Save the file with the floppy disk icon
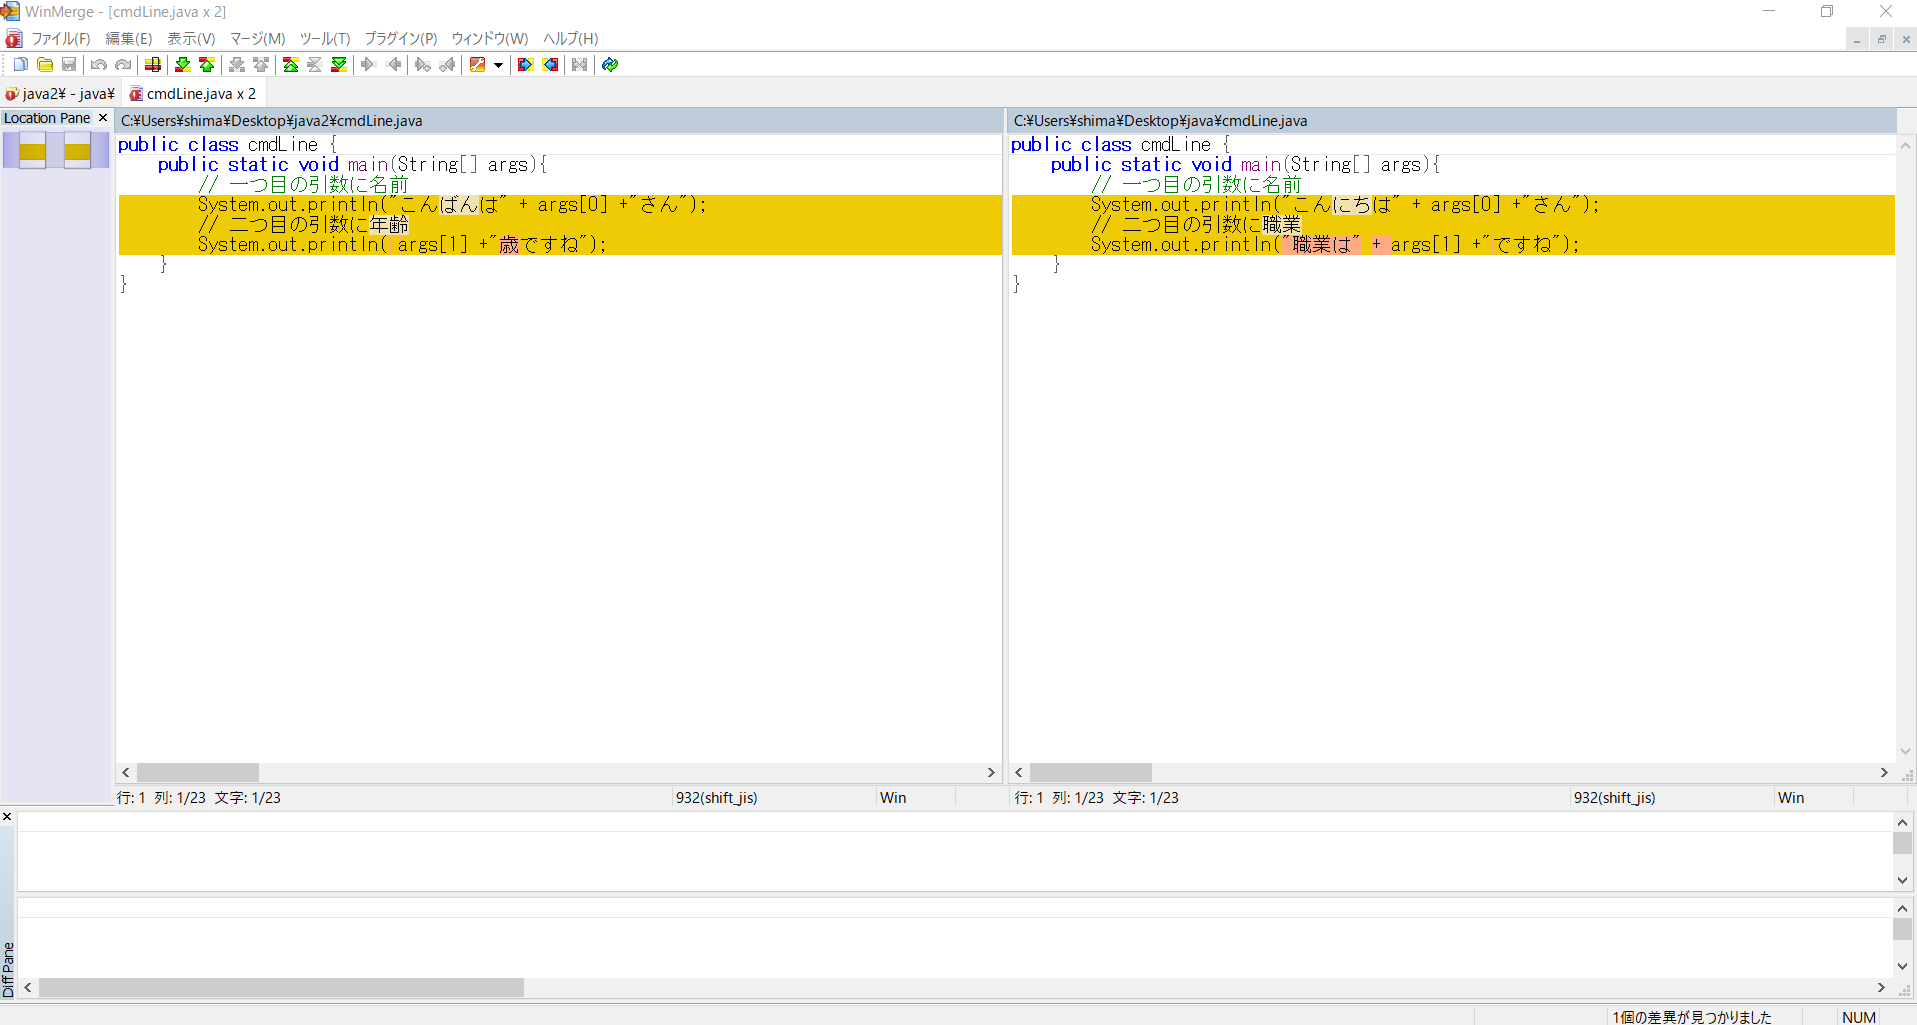The width and height of the screenshot is (1917, 1025). tap(69, 65)
